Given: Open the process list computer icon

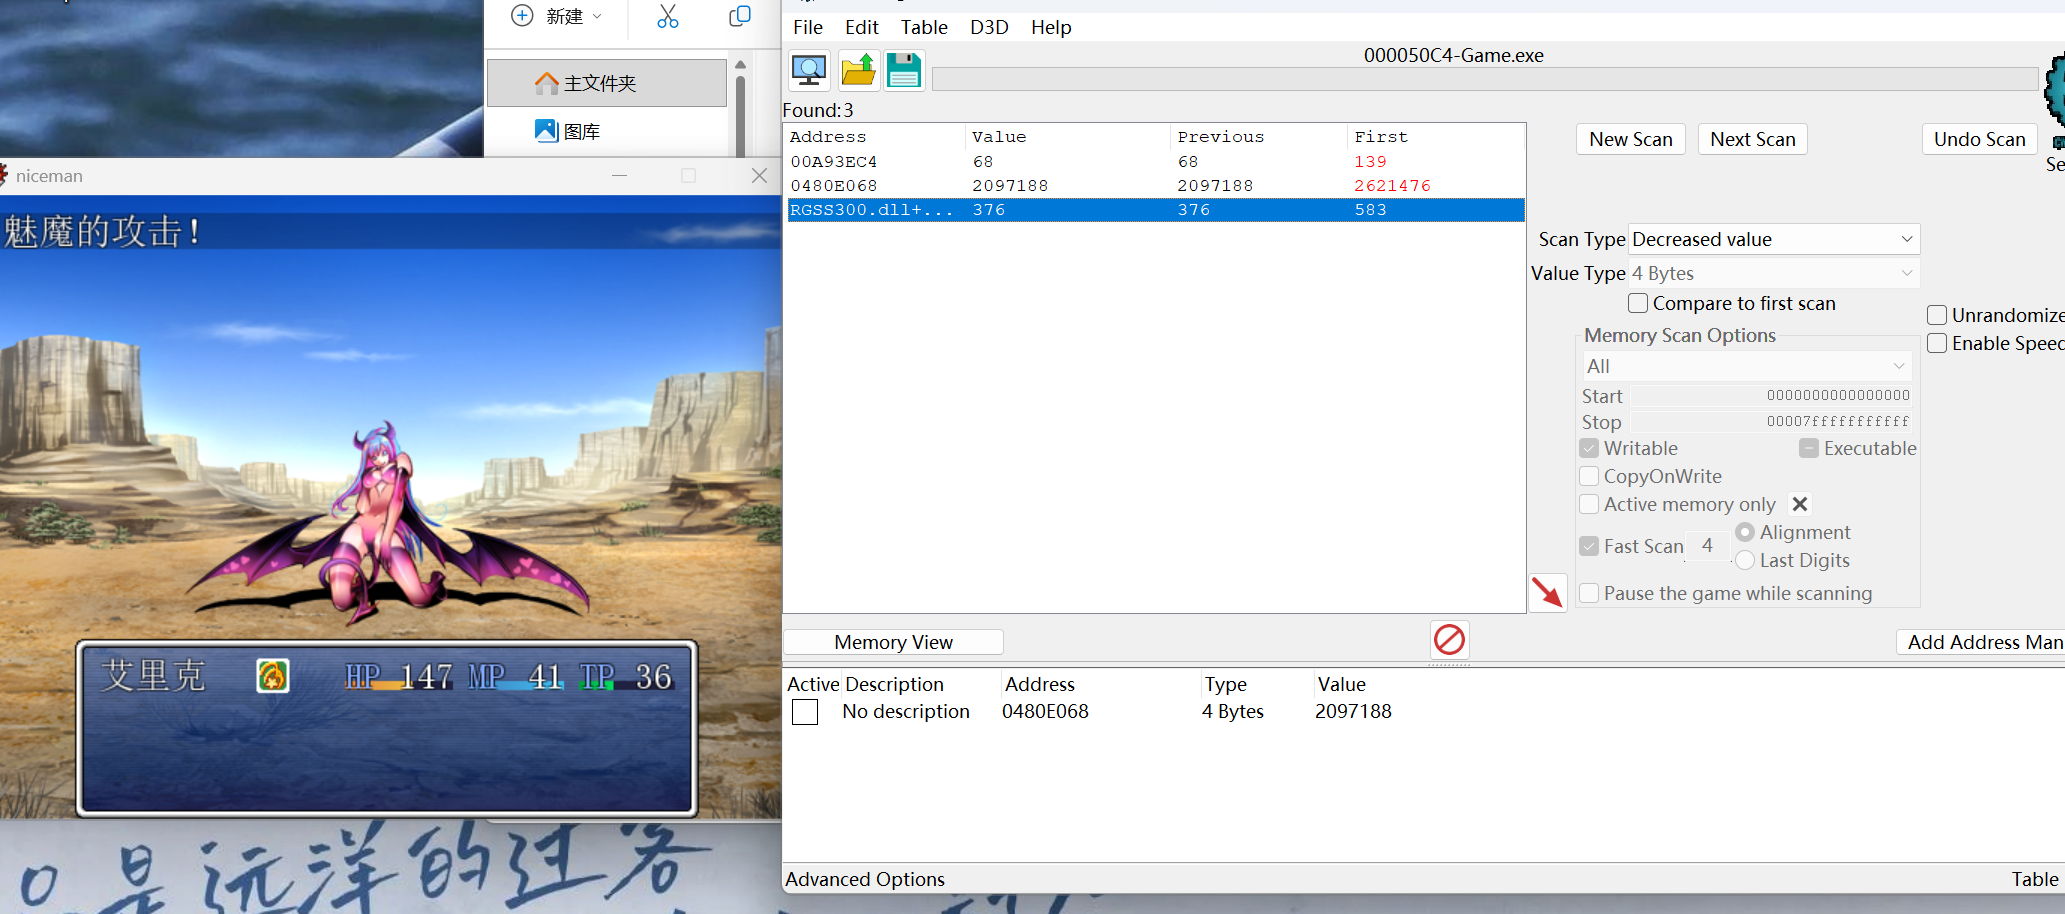Looking at the screenshot, I should [x=809, y=70].
